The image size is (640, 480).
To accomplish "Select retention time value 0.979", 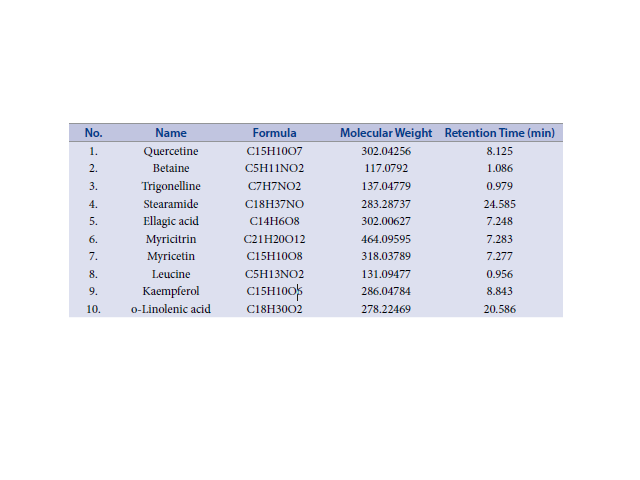I will point(500,186).
